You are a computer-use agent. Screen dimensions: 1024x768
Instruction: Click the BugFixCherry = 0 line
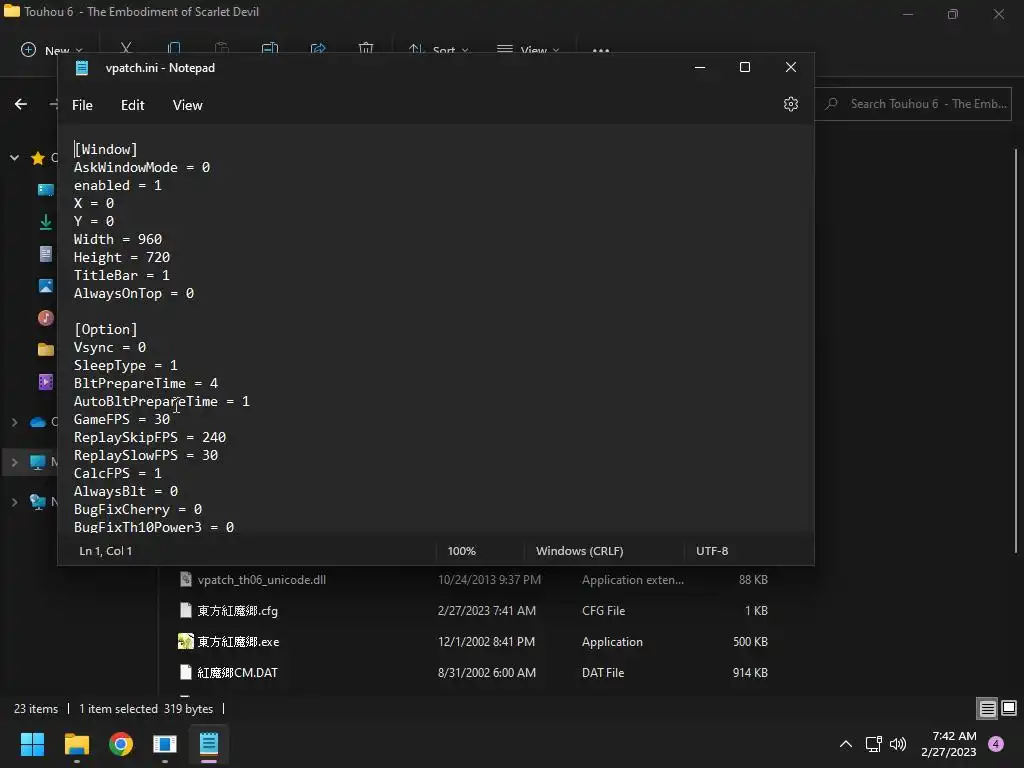click(137, 509)
